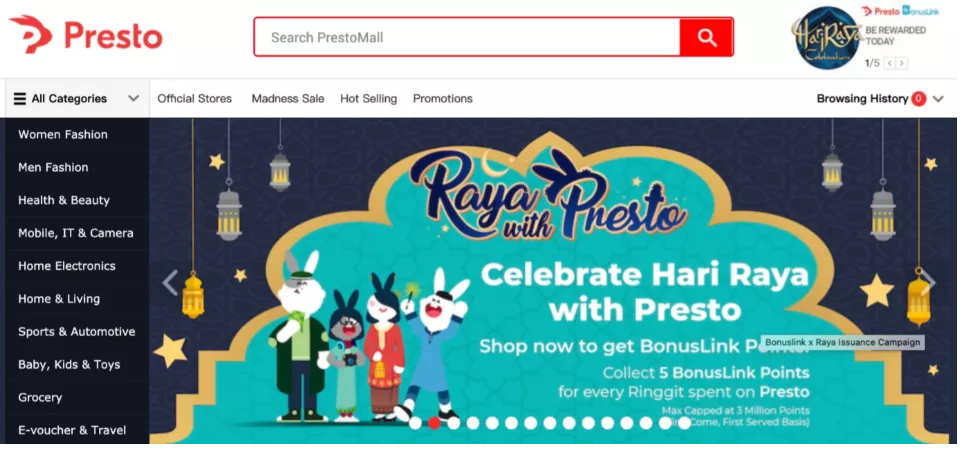The height and width of the screenshot is (454, 969).
Task: Open the Madness Sale menu item
Action: click(288, 99)
